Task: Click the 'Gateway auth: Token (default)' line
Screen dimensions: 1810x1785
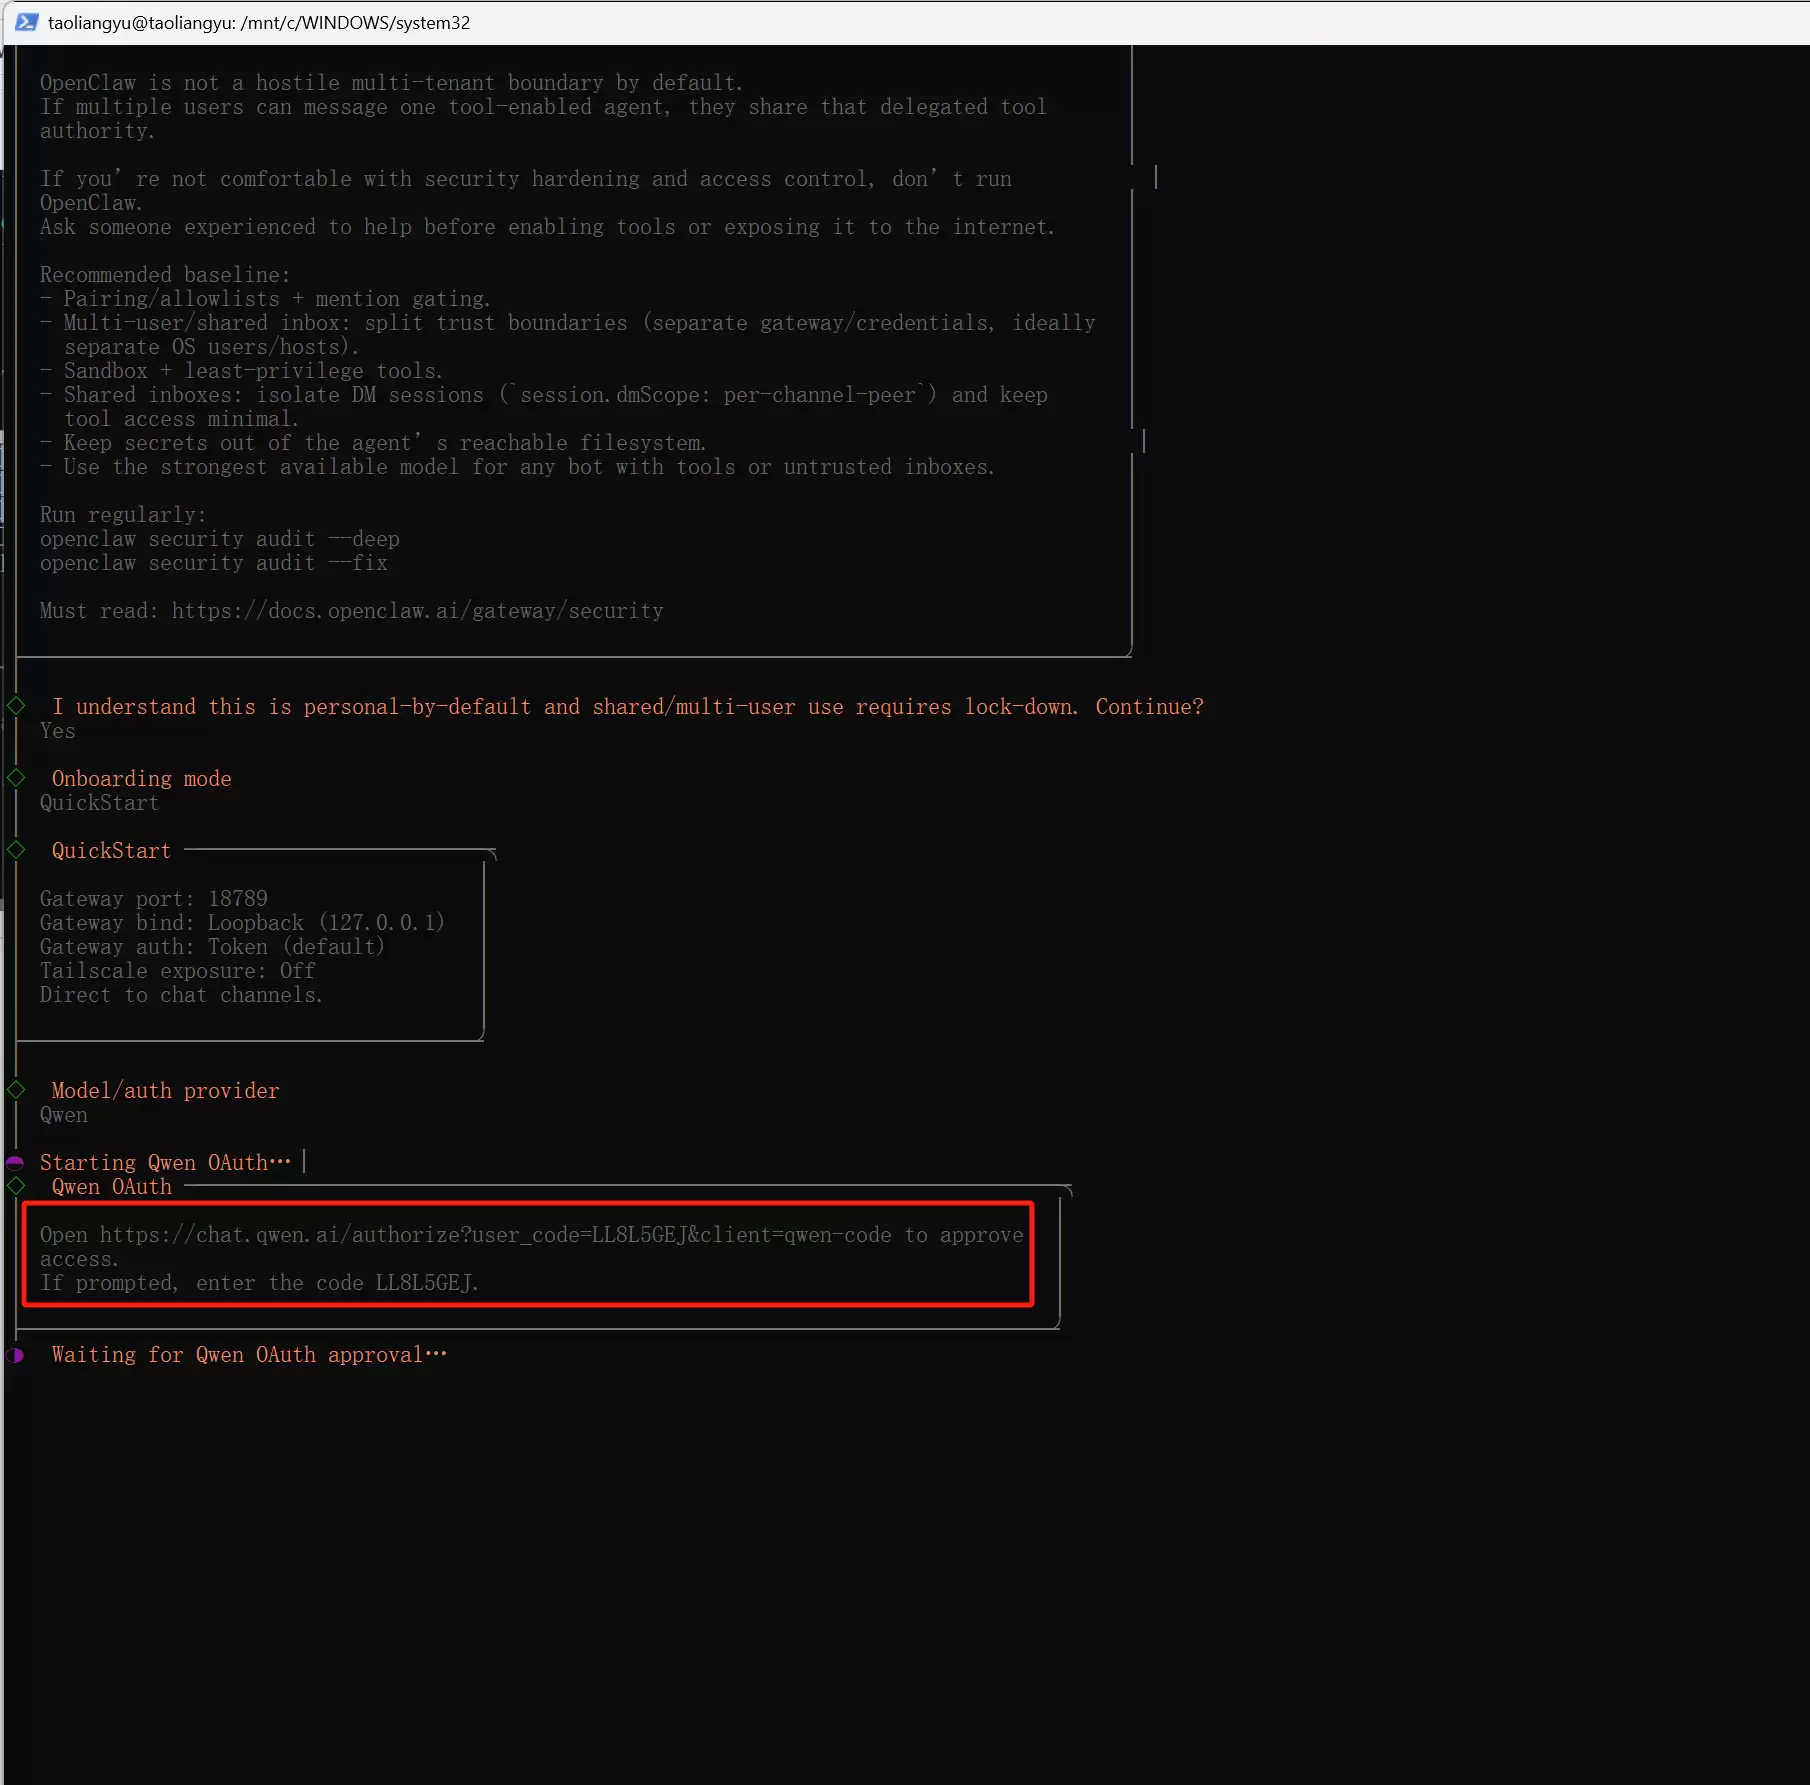Action: click(212, 947)
